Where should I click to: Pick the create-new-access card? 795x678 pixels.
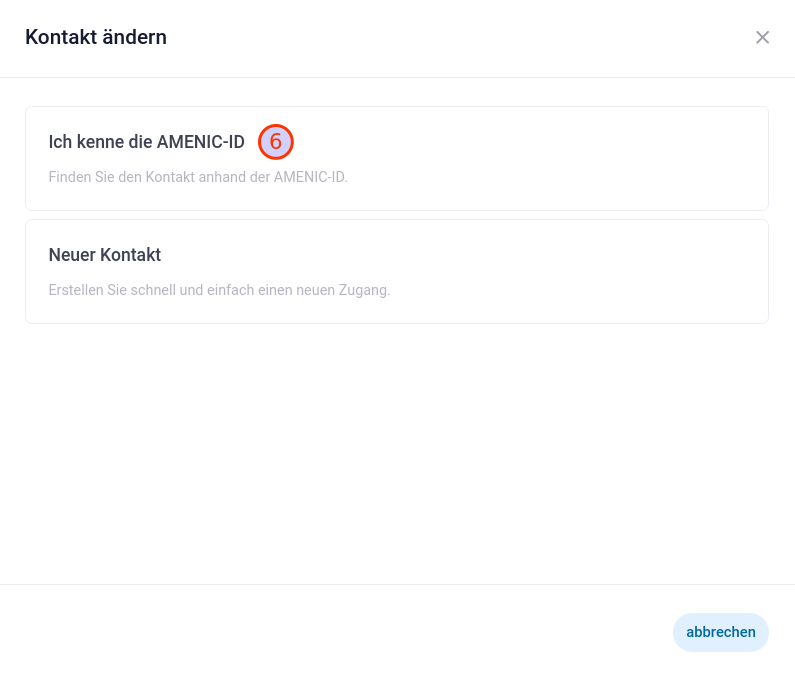[x=397, y=271]
